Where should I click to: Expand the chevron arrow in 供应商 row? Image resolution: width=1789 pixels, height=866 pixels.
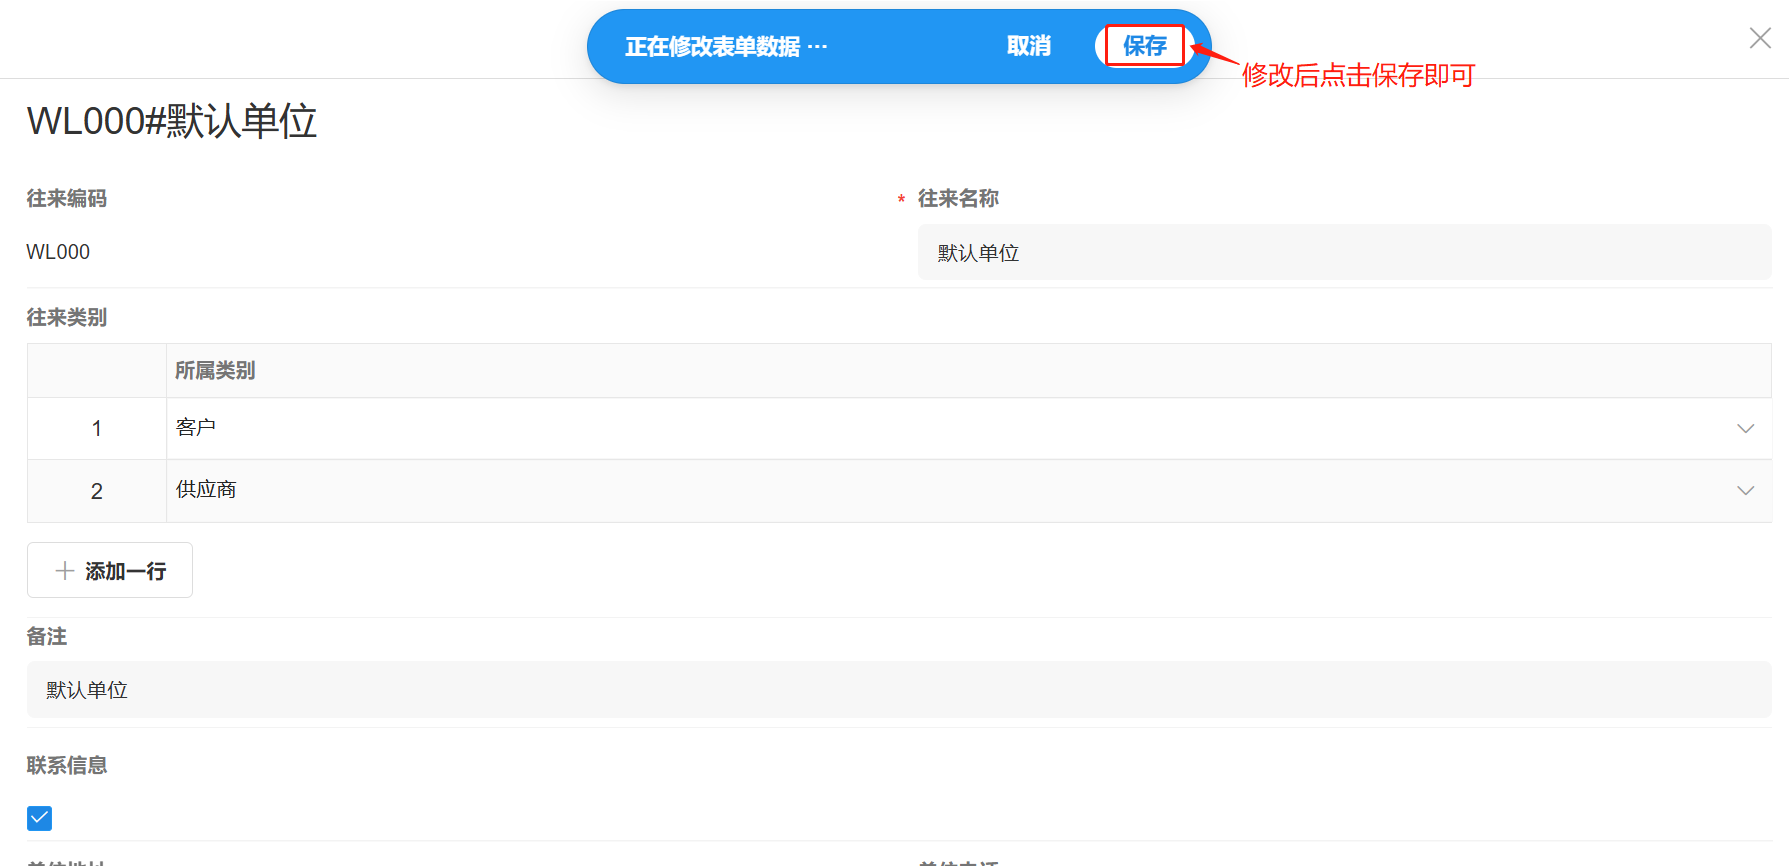(x=1745, y=490)
